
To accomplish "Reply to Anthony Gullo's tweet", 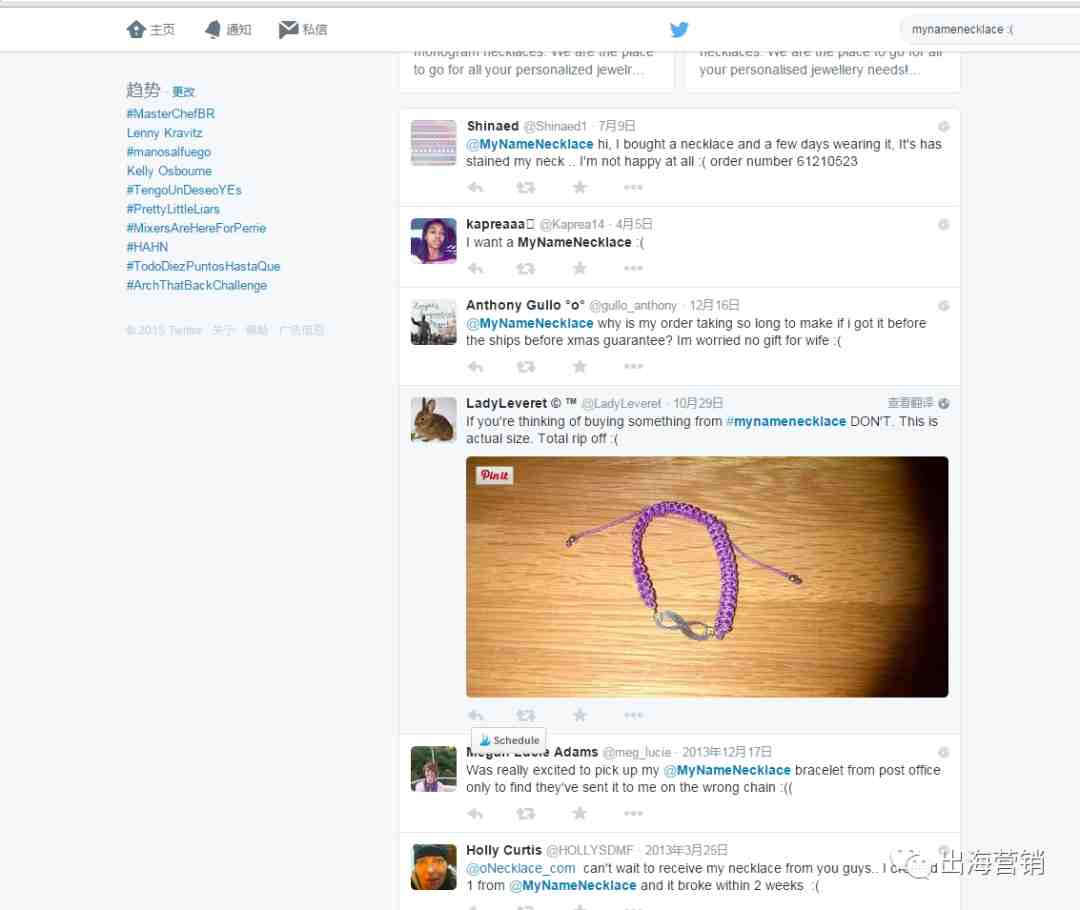I will coord(475,367).
